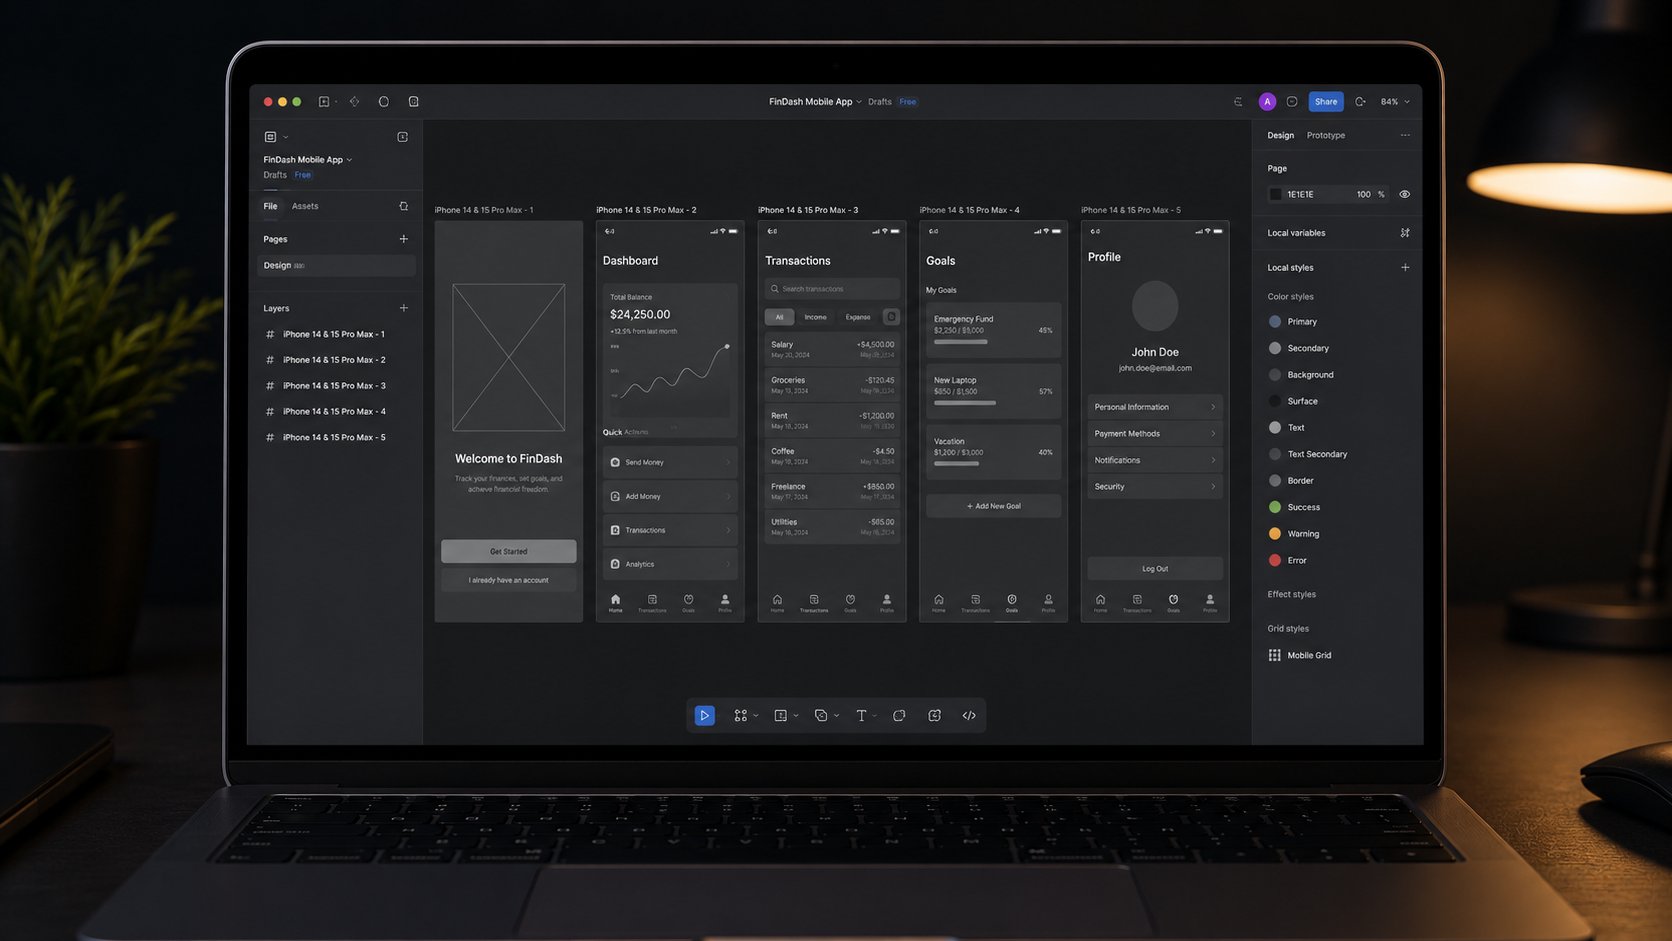Viewport: 1672px width, 941px height.
Task: Click the user avatar A
Action: 1267,102
